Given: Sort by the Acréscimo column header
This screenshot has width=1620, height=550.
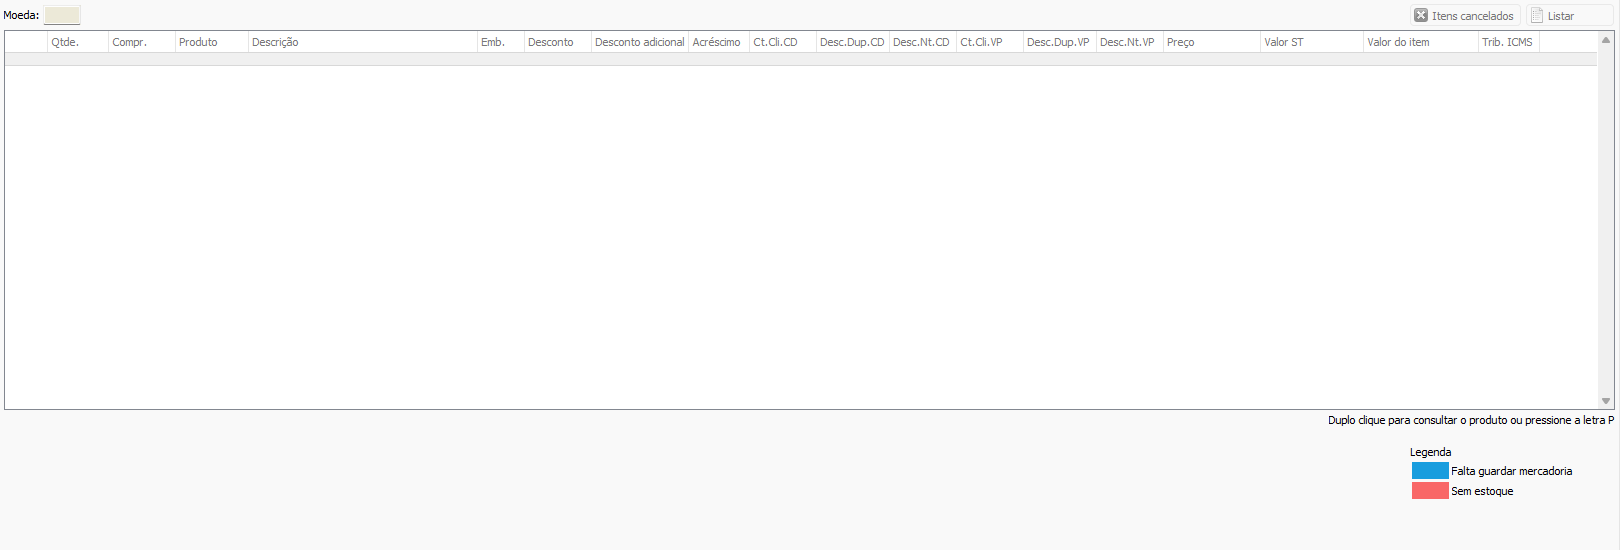Looking at the screenshot, I should point(718,42).
